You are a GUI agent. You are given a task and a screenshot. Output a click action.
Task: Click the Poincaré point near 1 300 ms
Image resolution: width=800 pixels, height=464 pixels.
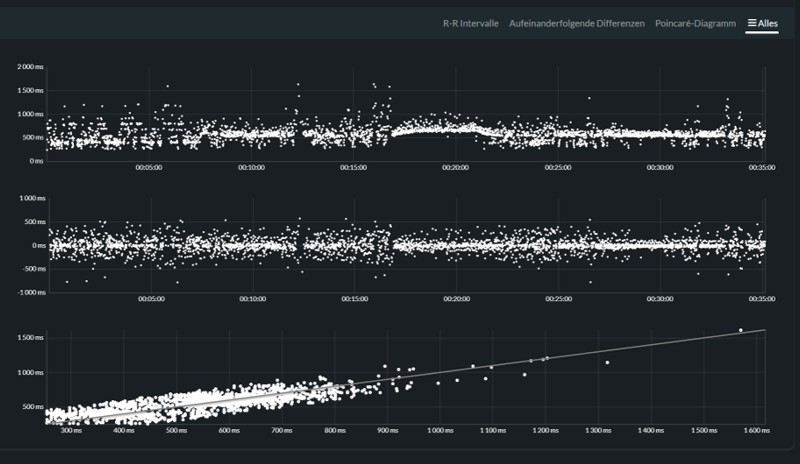point(607,363)
